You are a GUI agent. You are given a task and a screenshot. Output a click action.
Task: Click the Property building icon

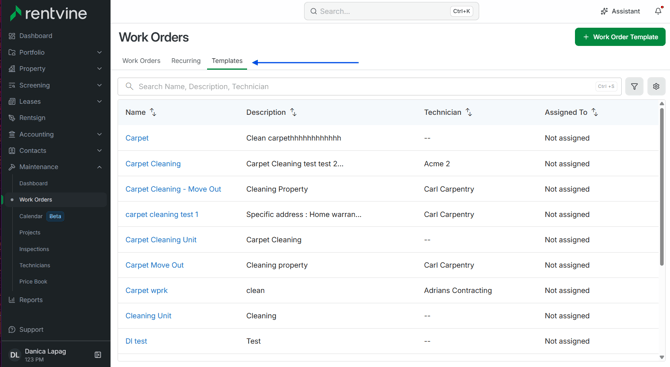[x=12, y=68]
